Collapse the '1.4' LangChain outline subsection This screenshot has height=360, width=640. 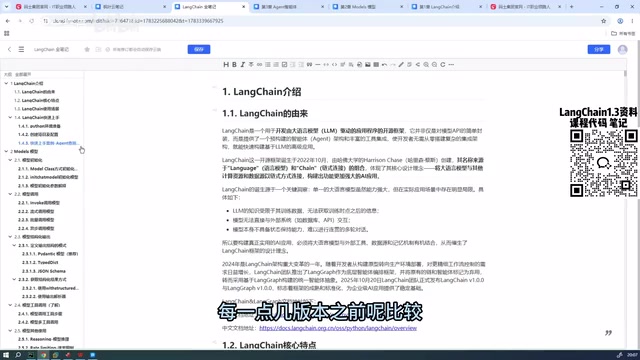pos(10,118)
